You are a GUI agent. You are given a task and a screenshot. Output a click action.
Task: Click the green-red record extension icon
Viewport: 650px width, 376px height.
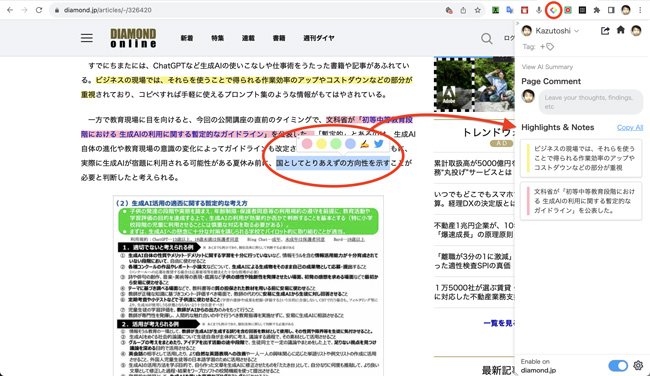click(568, 10)
